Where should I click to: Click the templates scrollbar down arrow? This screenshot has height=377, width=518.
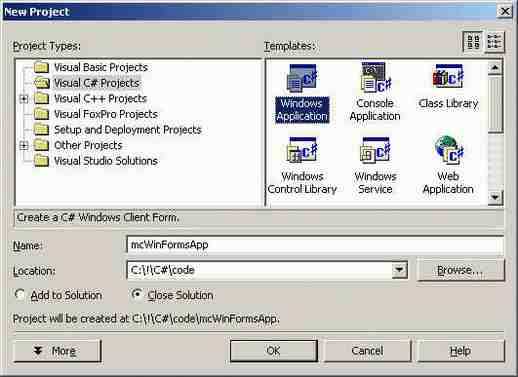coord(495,197)
